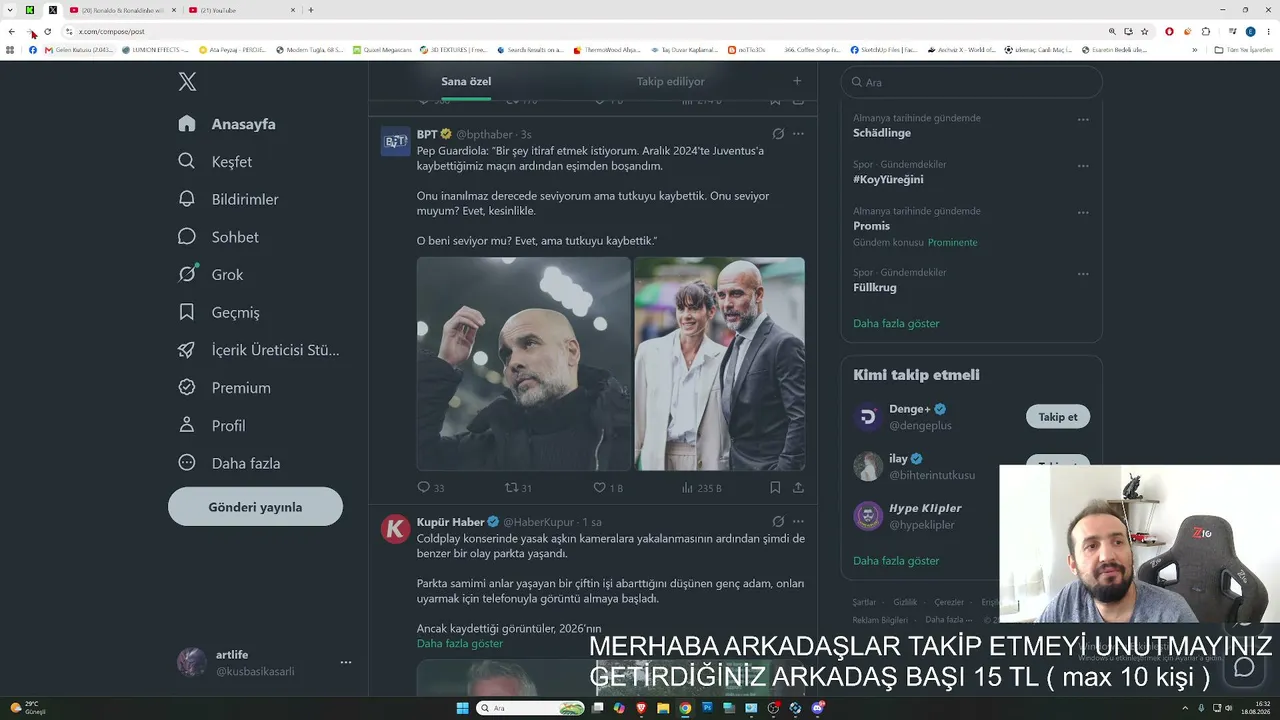
Task: Open more options on BPT post
Action: [x=798, y=134]
